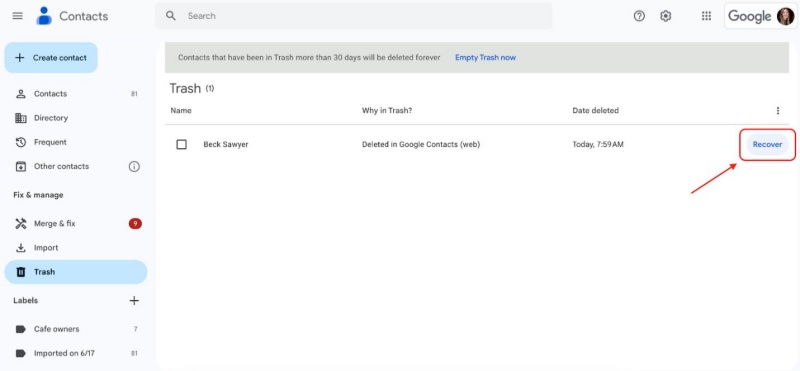Open the main hamburger menu
800x371 pixels.
17,16
